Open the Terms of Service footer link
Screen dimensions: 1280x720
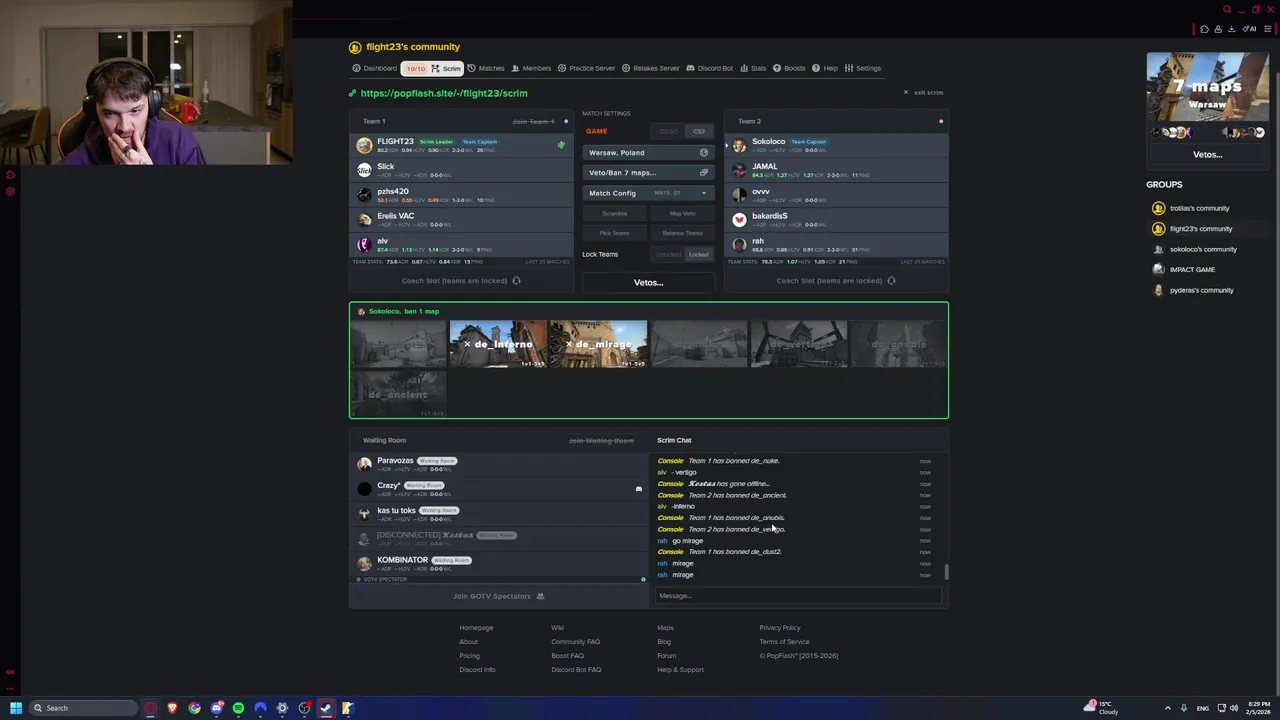pos(784,642)
